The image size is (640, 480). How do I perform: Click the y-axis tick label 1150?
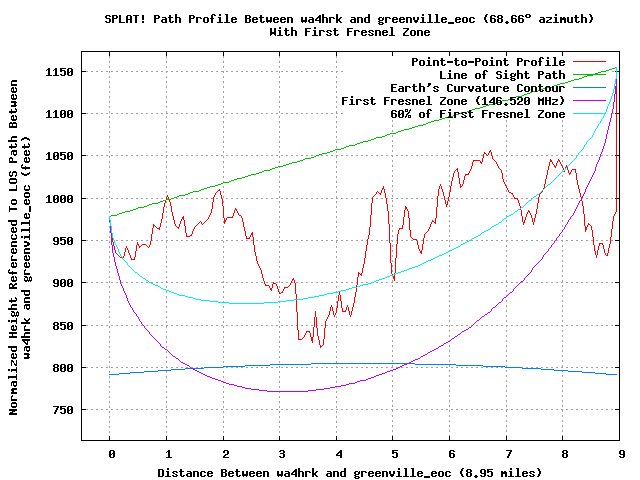[x=59, y=72]
